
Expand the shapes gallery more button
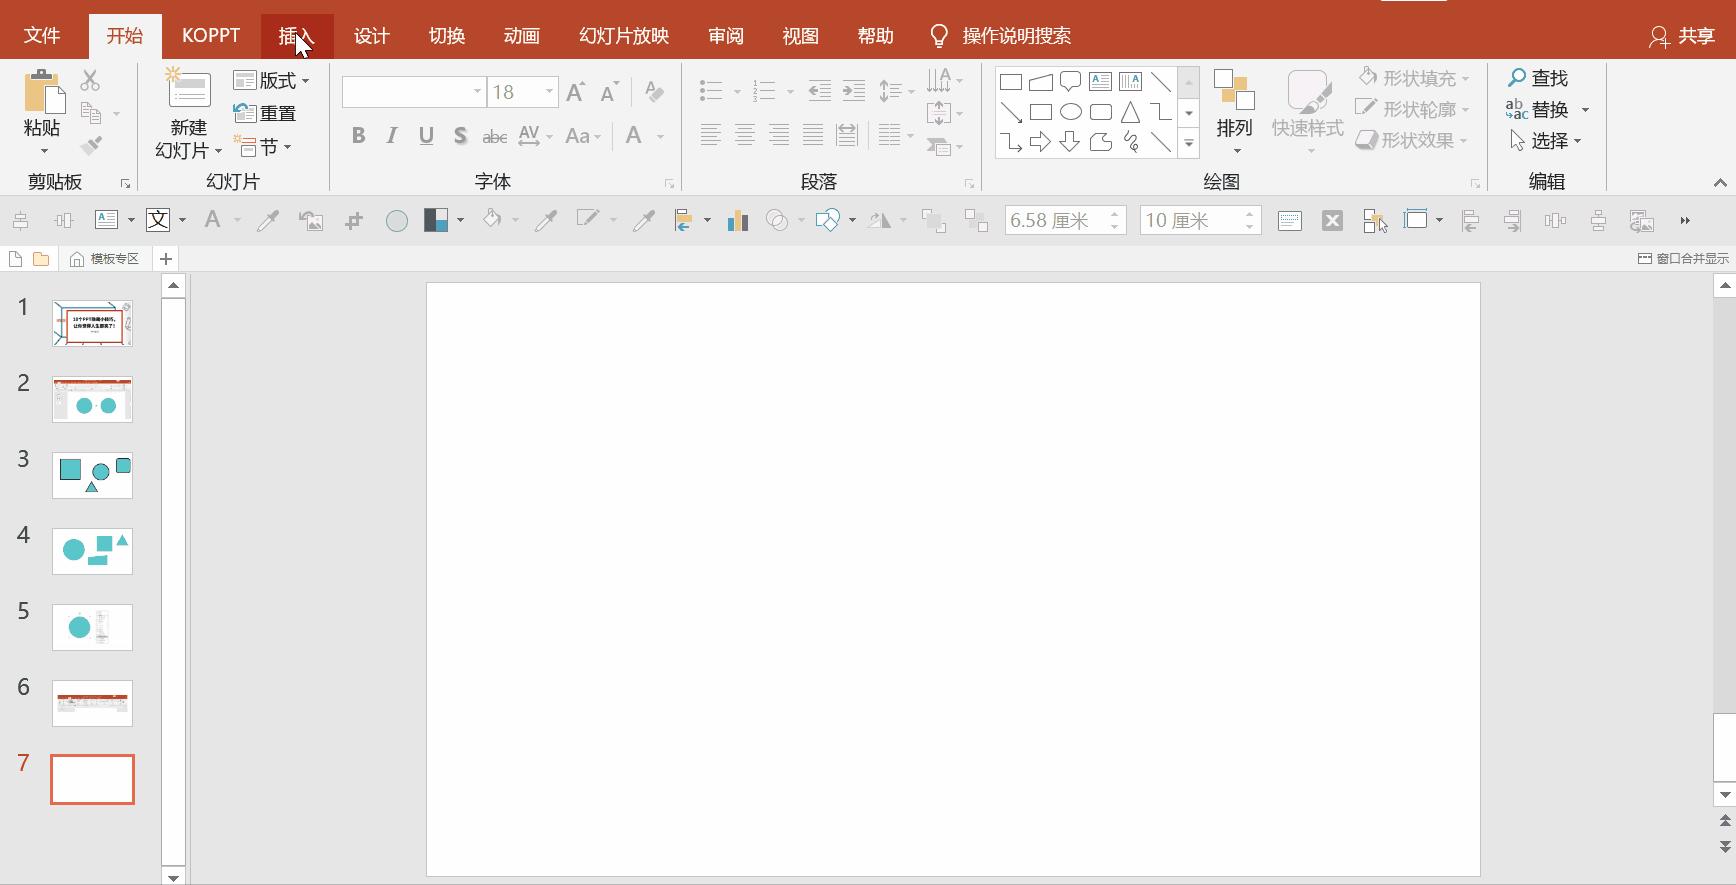point(1189,144)
